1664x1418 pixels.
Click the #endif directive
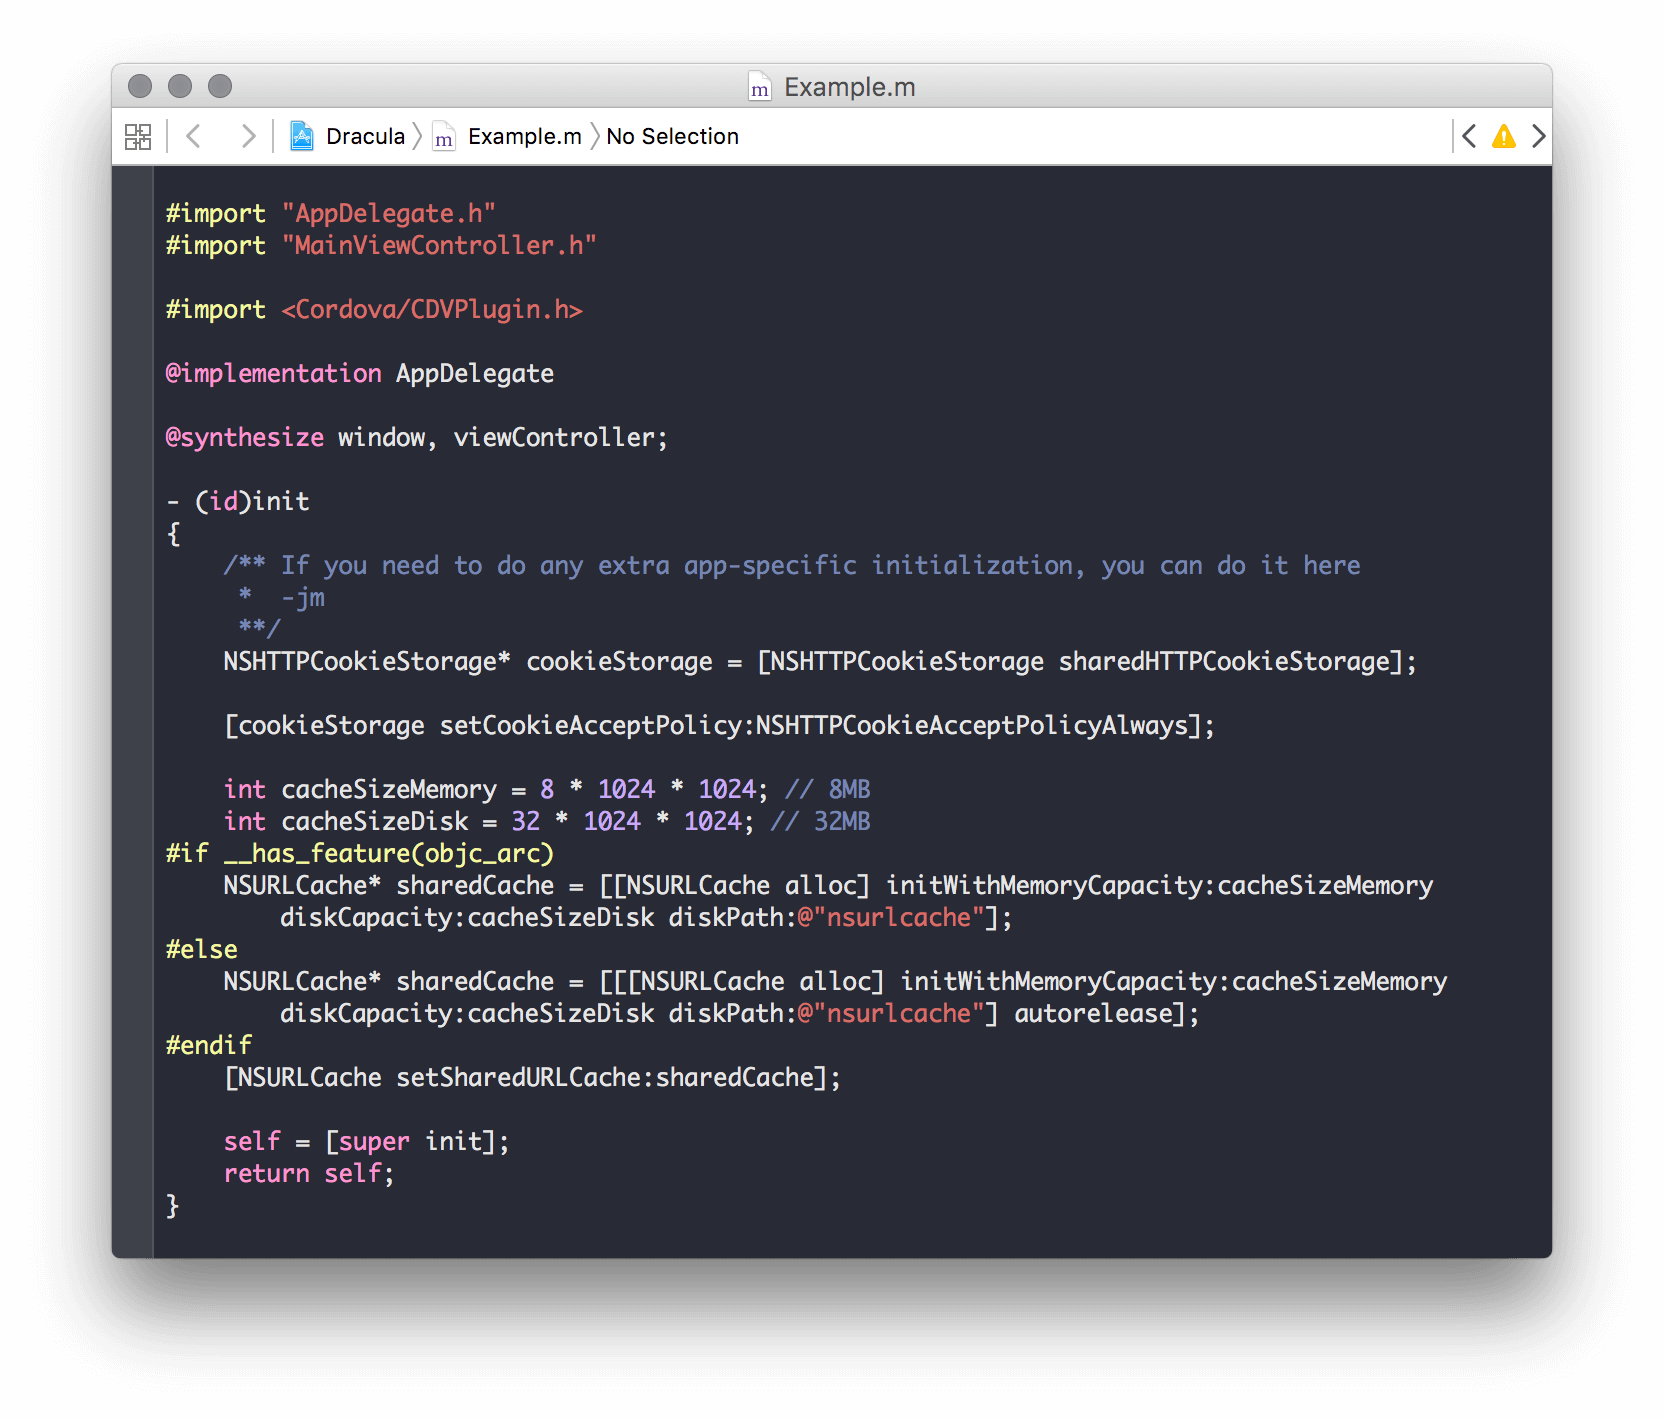coord(208,1046)
